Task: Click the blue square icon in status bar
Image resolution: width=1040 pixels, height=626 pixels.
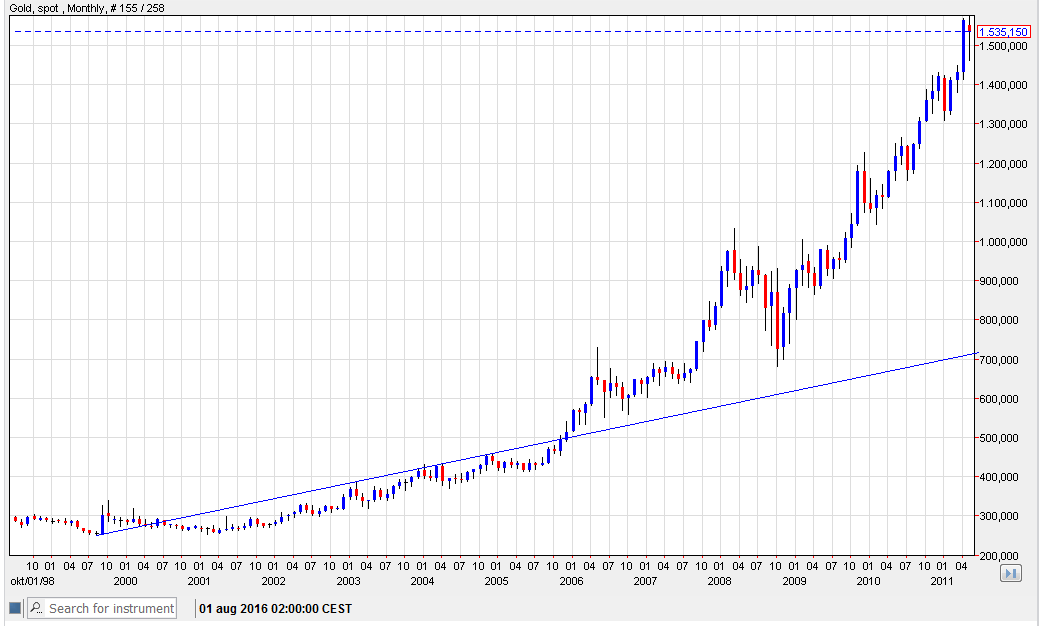Action: coord(15,608)
